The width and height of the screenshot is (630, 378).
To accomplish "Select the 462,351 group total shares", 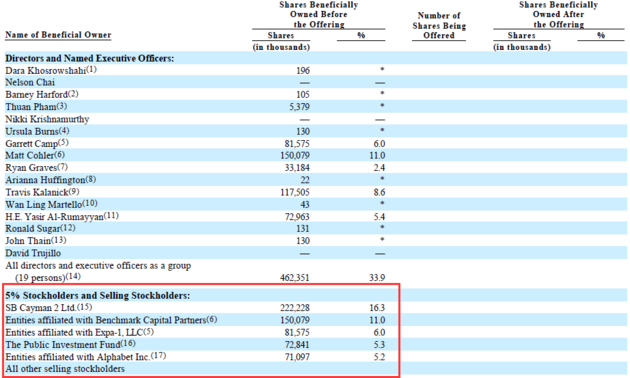I will pyautogui.click(x=295, y=278).
